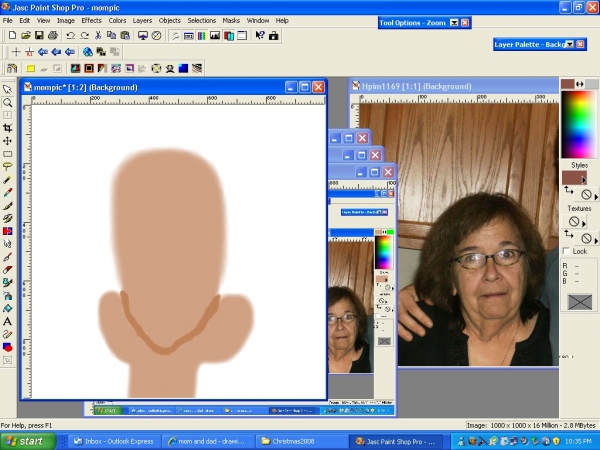Screen dimensions: 600x450
Task: Toggle the Layer Palette visibility button
Action: (228, 36)
